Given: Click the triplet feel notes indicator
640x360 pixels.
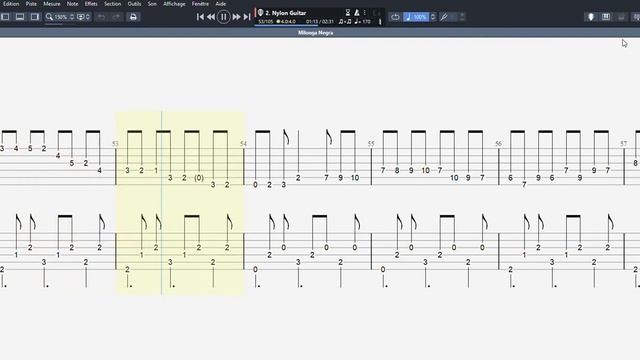Looking at the screenshot, I should (x=345, y=22).
